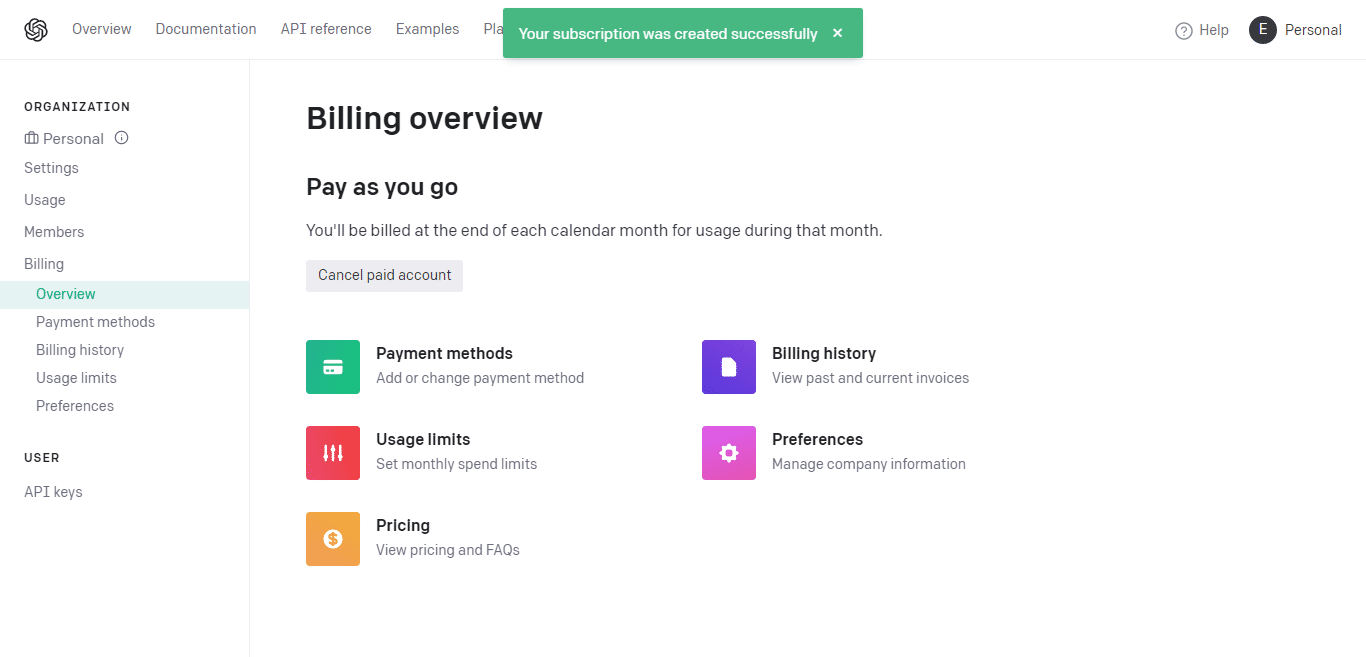The width and height of the screenshot is (1366, 657).
Task: Open organization Settings in the sidebar
Action: click(51, 168)
